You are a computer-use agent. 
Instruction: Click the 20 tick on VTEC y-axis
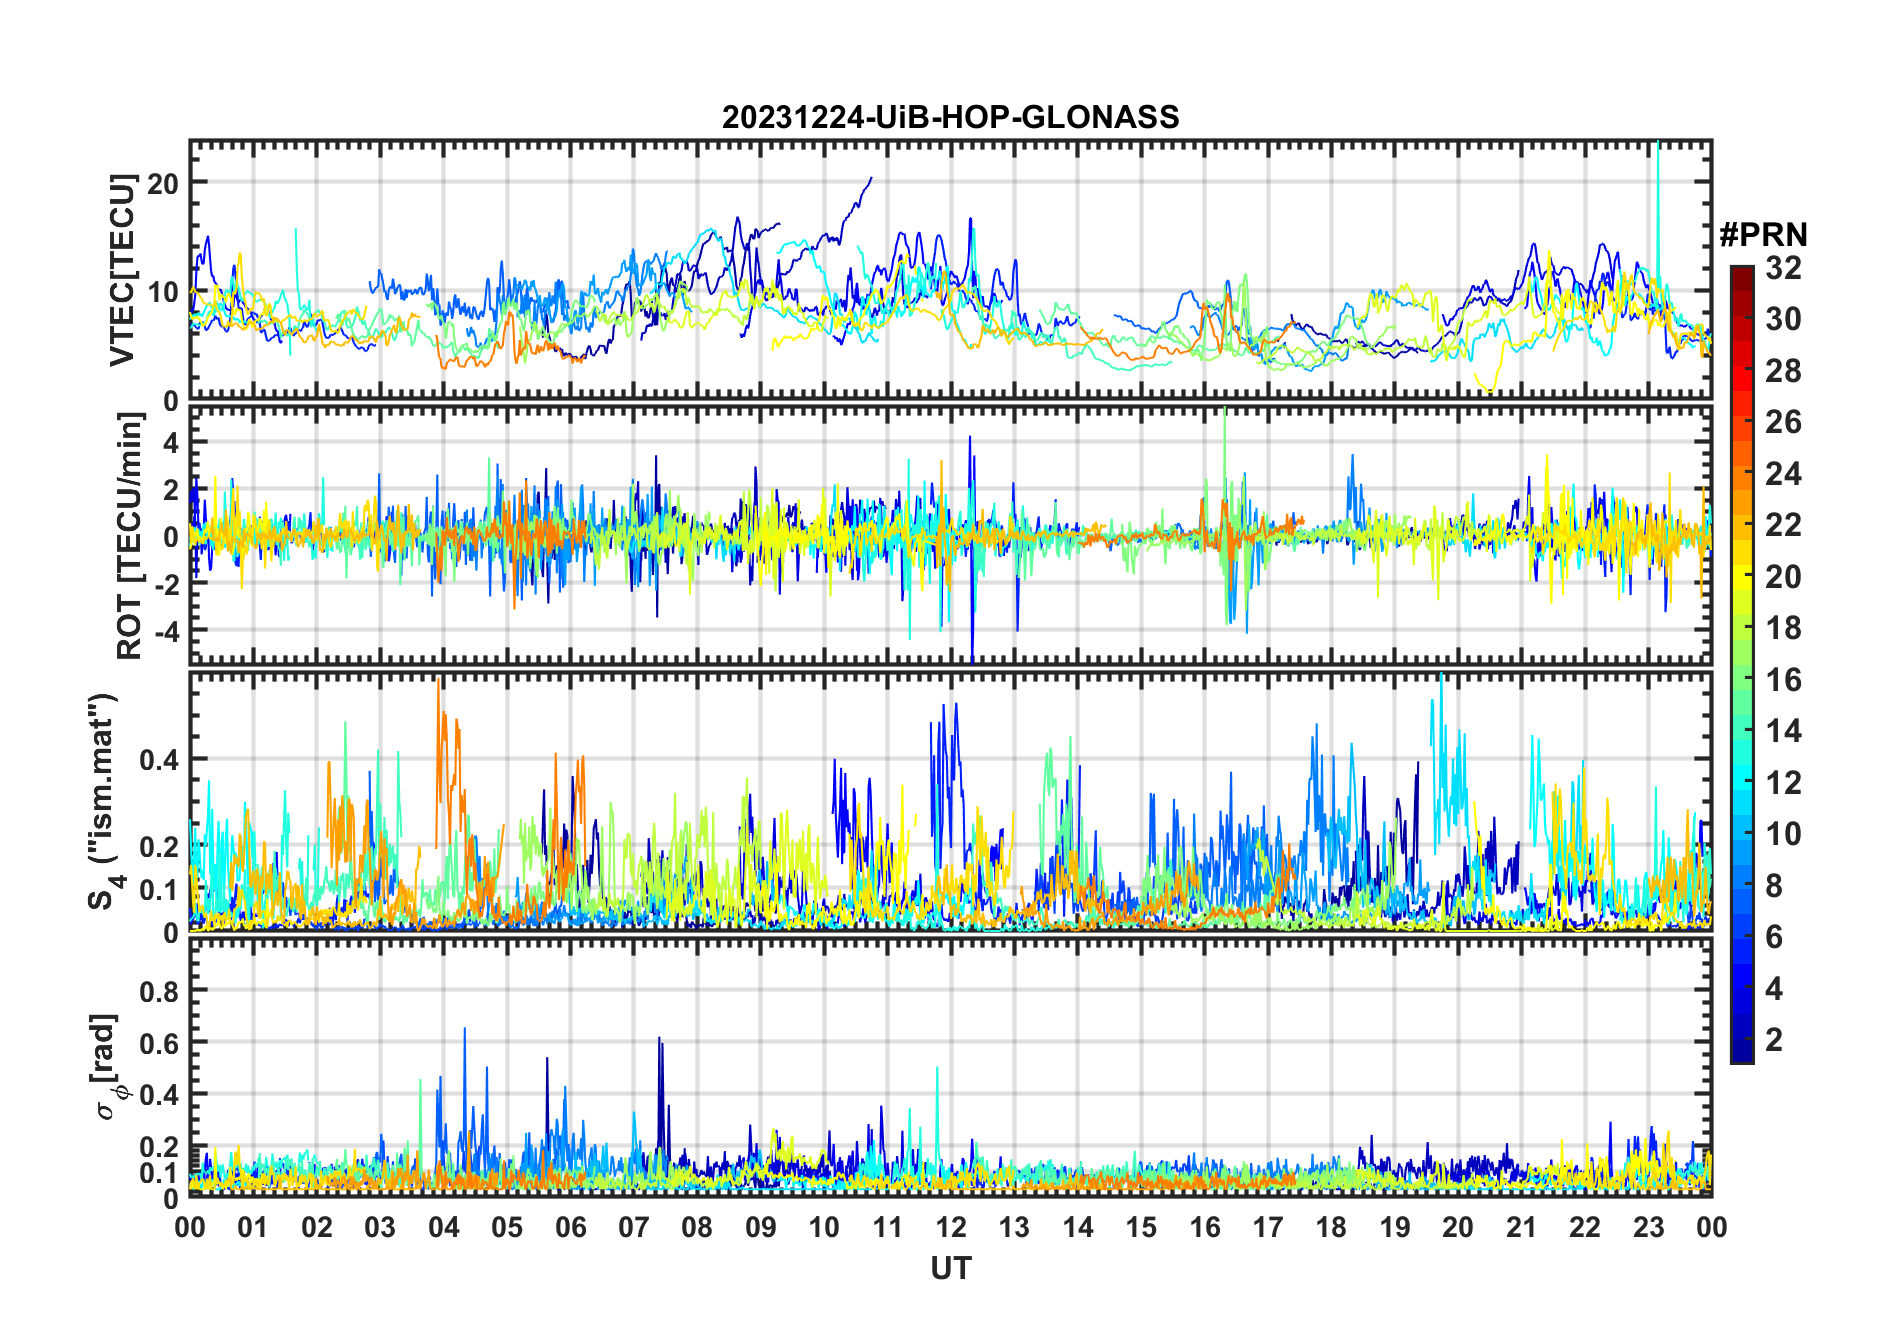pyautogui.click(x=163, y=183)
